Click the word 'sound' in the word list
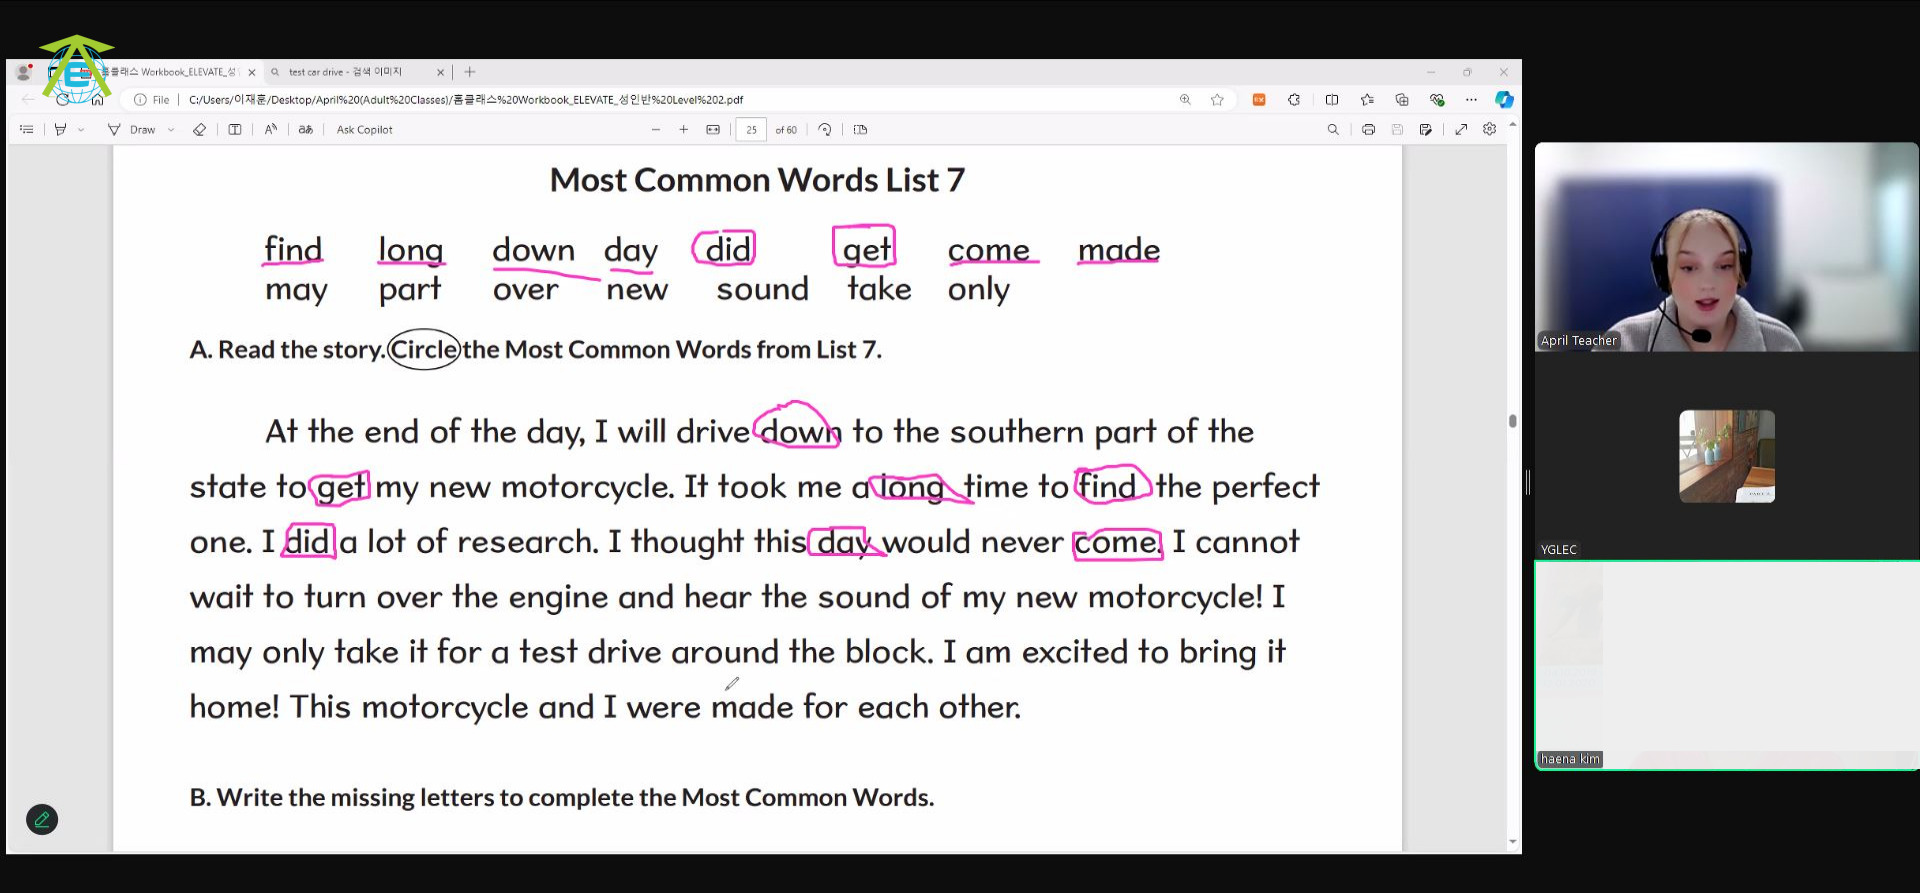The image size is (1920, 893). [762, 289]
